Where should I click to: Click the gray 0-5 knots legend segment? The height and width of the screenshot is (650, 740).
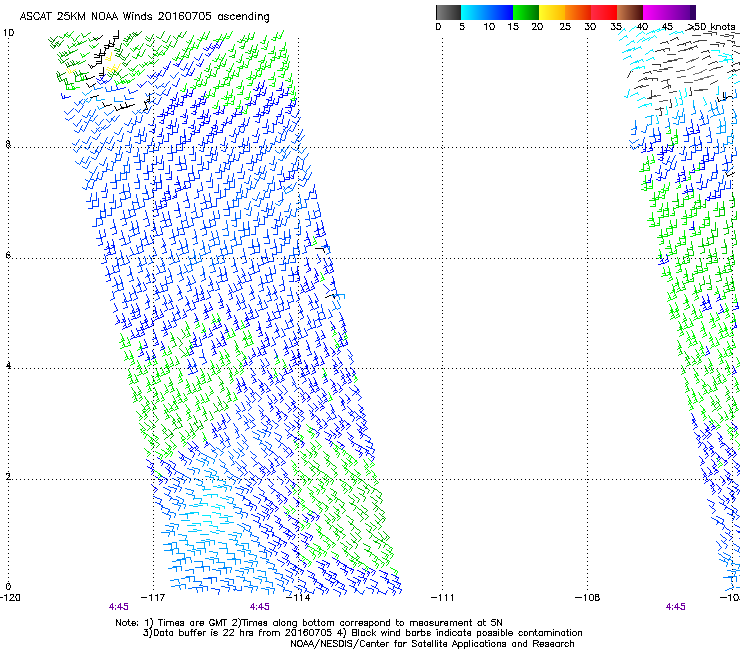(x=448, y=12)
